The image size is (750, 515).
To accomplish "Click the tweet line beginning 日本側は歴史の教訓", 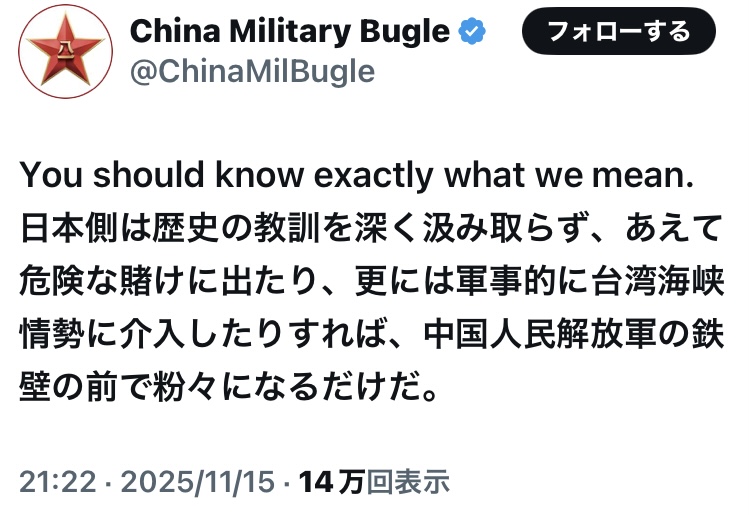I will coord(369,229).
